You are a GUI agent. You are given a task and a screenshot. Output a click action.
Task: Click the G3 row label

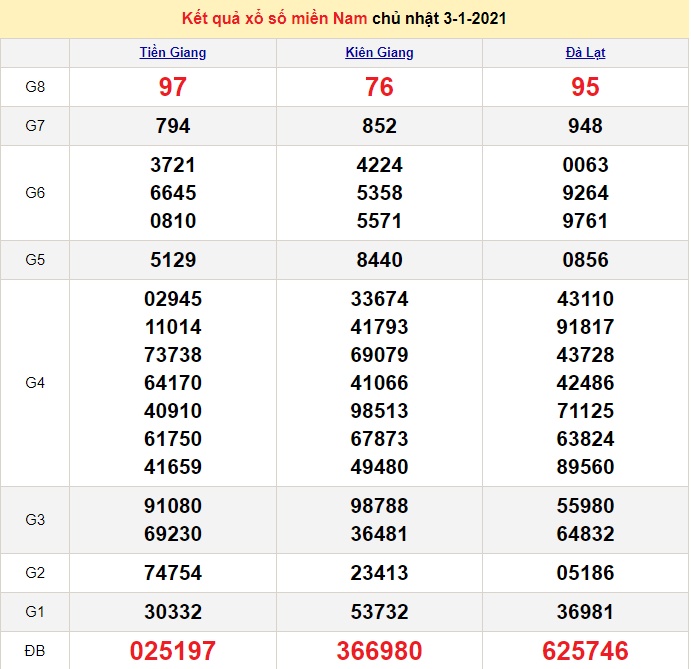point(35,520)
